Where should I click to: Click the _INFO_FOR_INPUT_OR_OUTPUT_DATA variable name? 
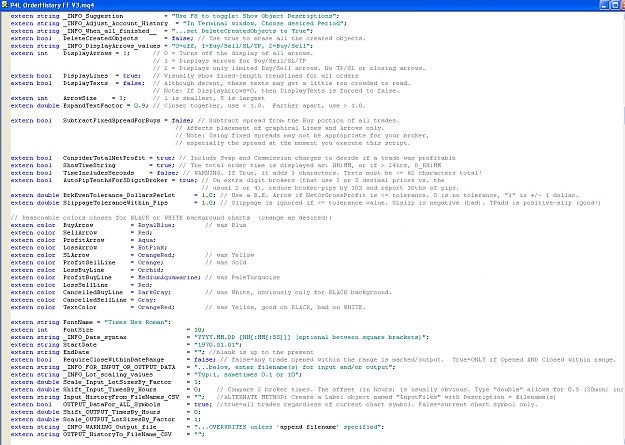(x=119, y=367)
